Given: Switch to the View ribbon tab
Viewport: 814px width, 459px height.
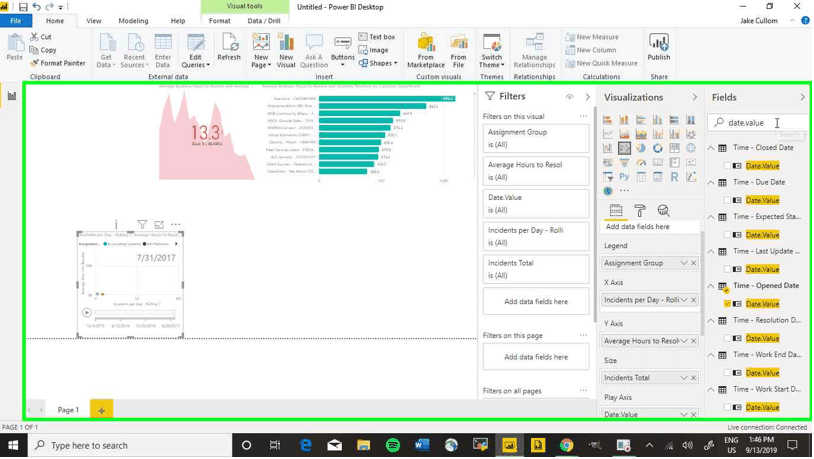Looking at the screenshot, I should click(93, 21).
